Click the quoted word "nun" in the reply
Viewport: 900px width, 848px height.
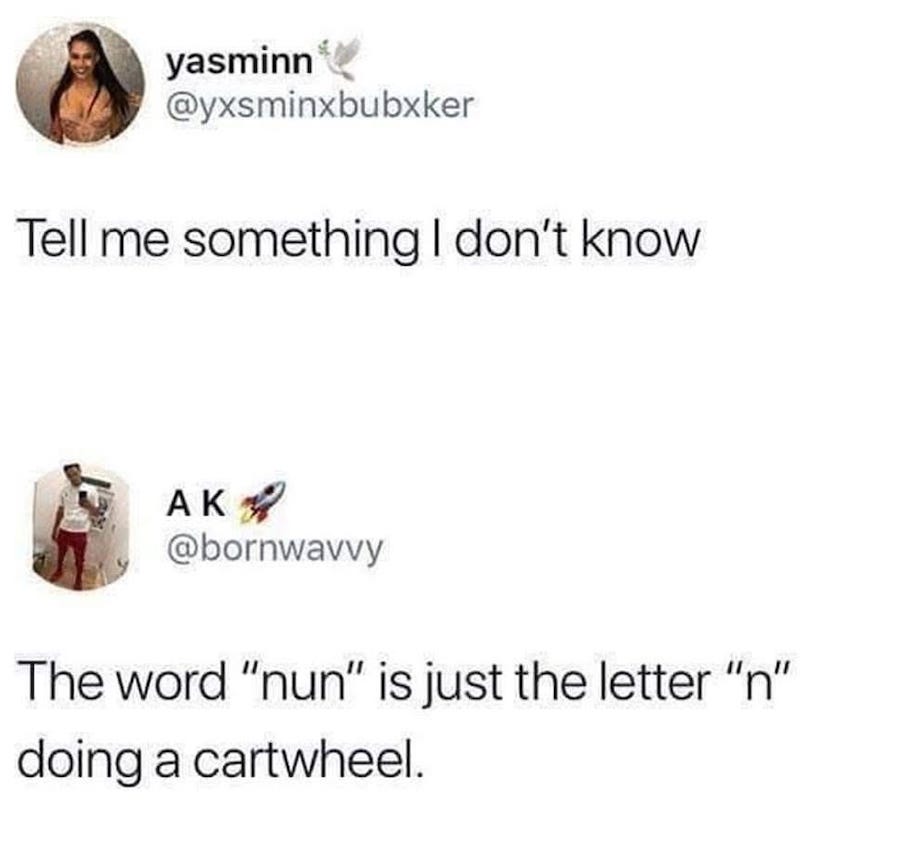pos(305,682)
